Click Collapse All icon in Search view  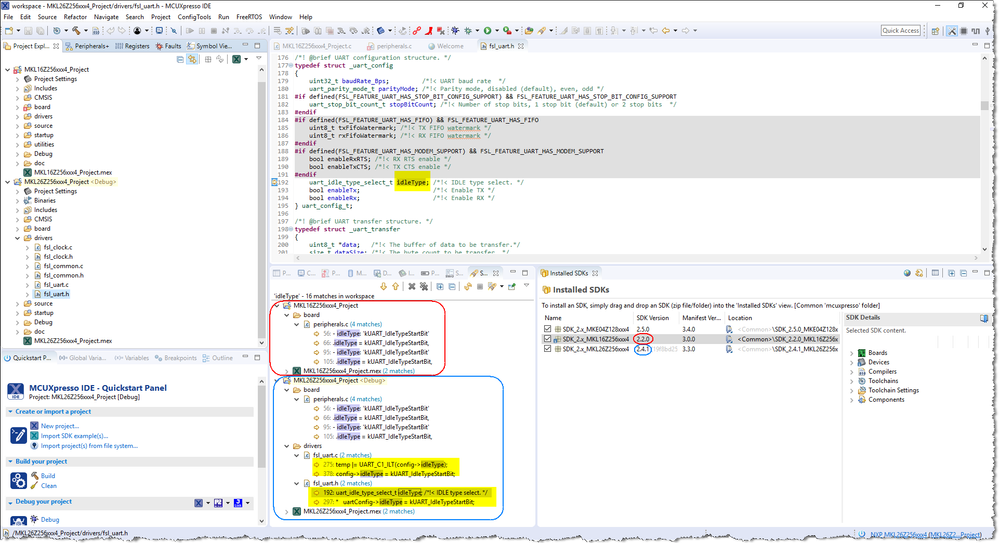click(x=452, y=287)
